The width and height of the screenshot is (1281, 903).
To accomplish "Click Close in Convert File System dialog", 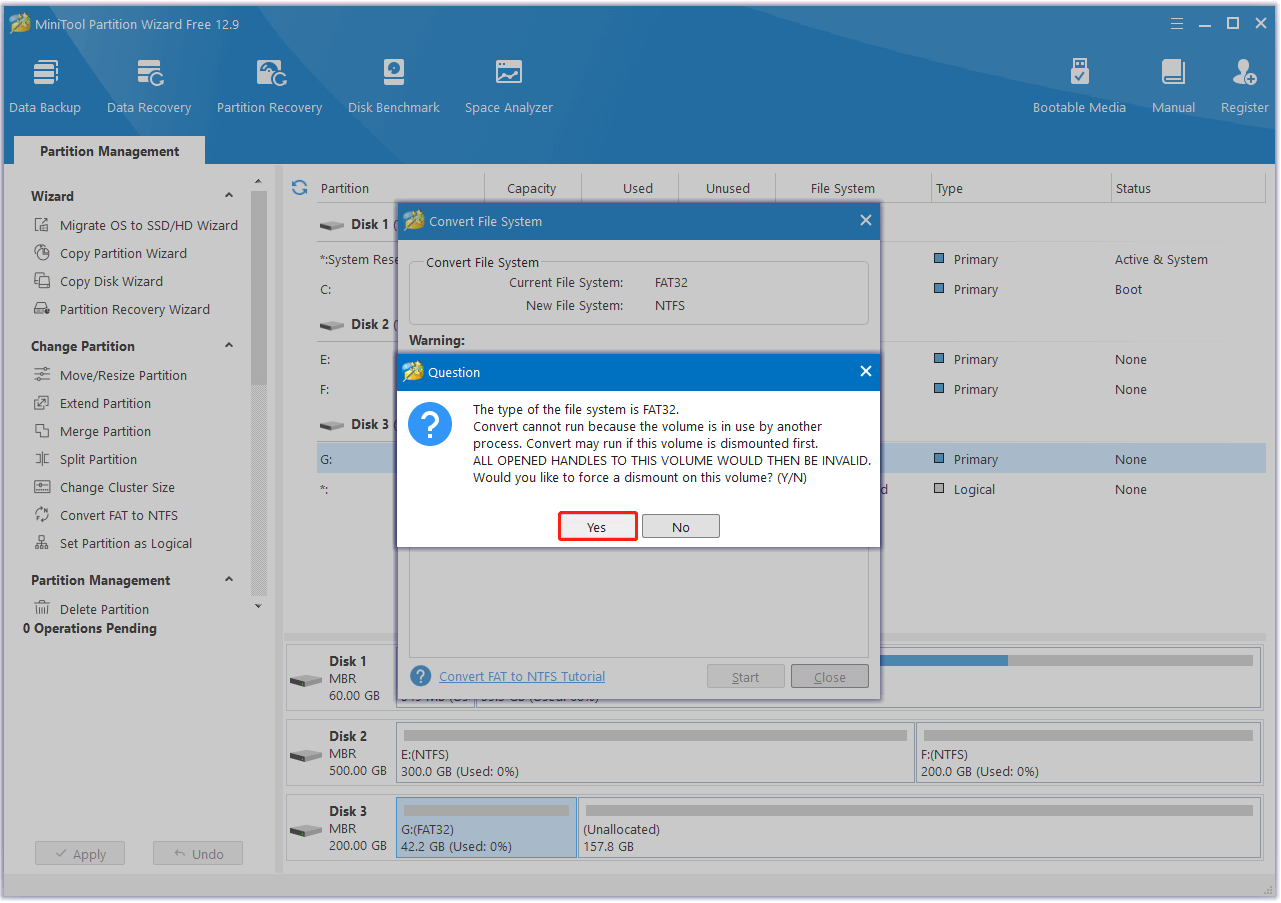I will (x=830, y=677).
